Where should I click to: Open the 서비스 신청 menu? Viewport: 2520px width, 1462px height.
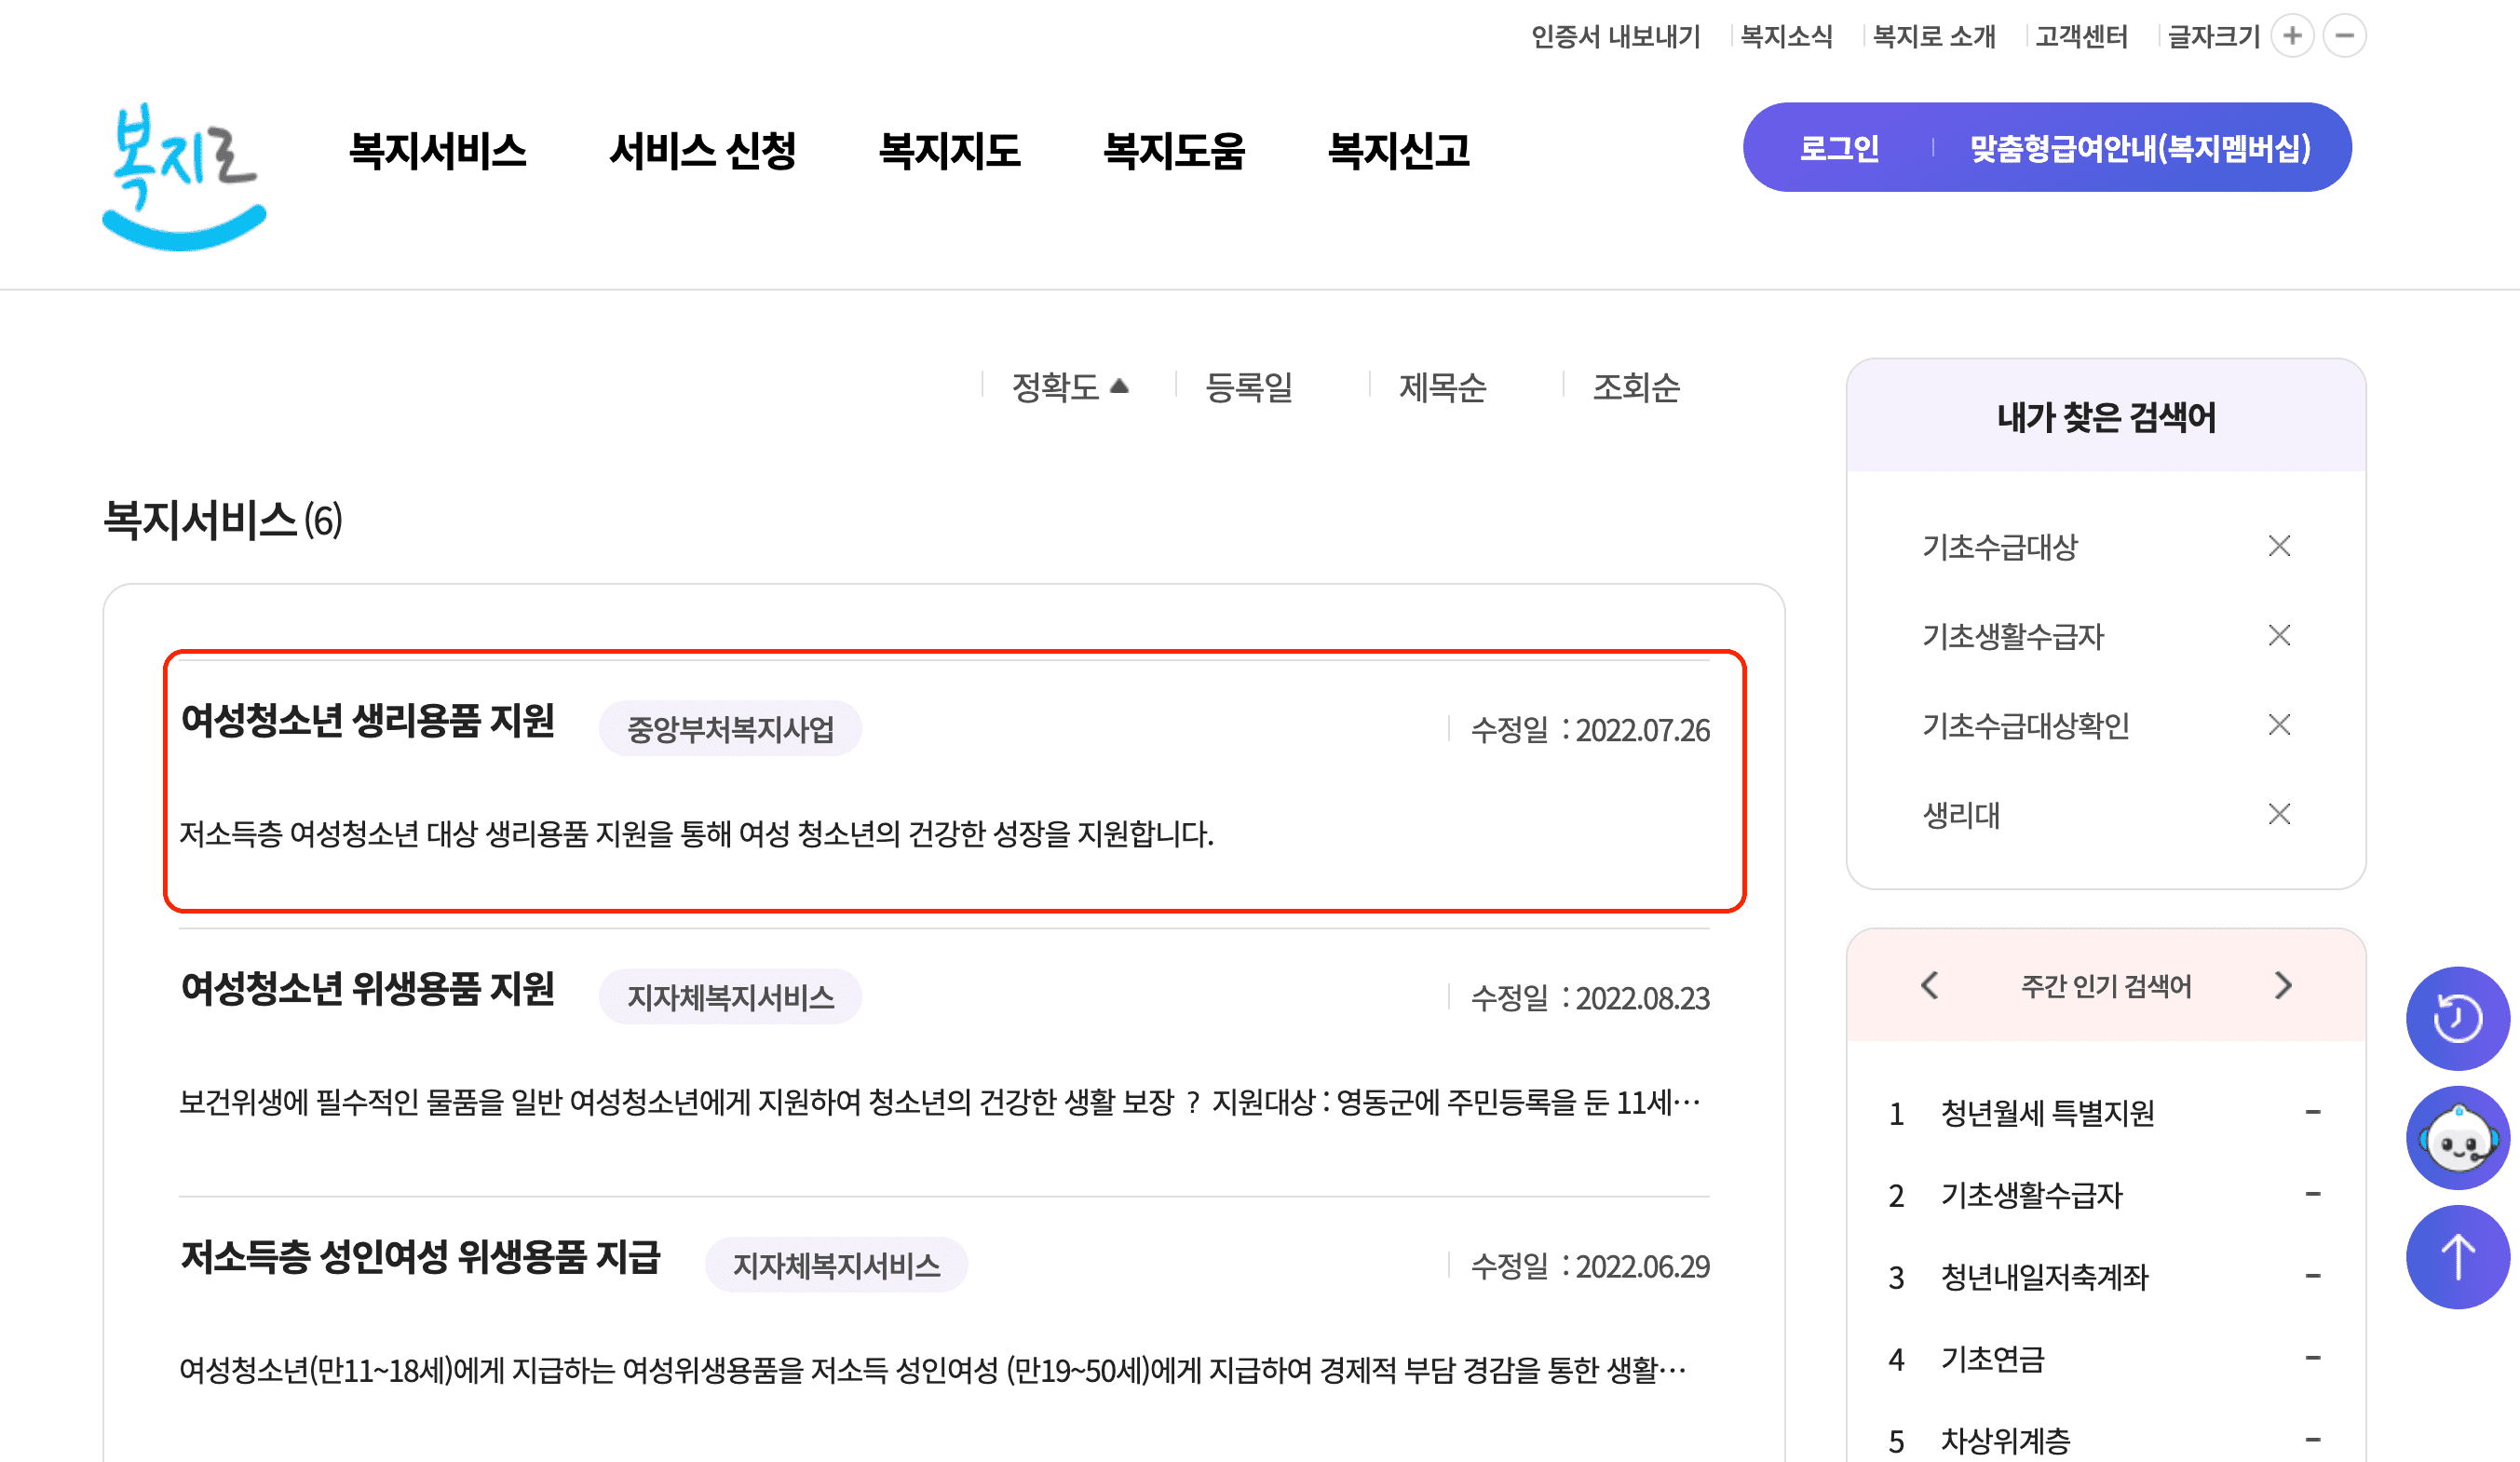pyautogui.click(x=703, y=151)
